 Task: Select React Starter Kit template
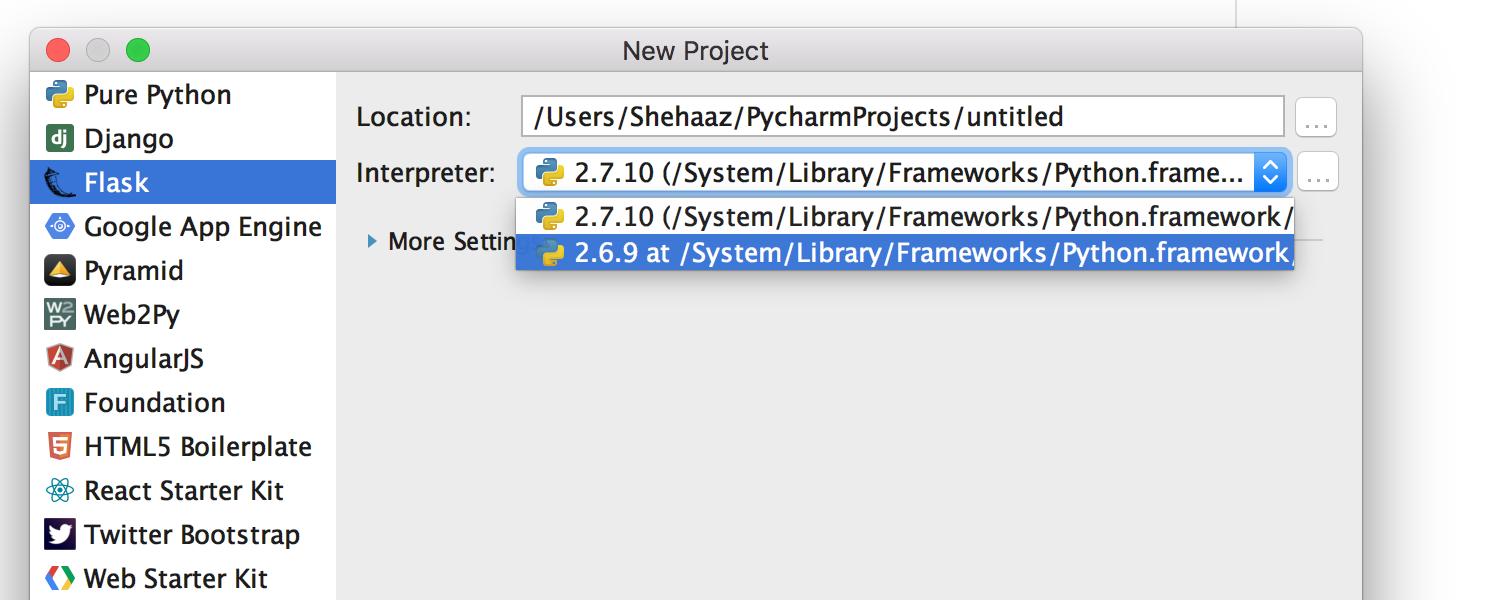point(183,491)
